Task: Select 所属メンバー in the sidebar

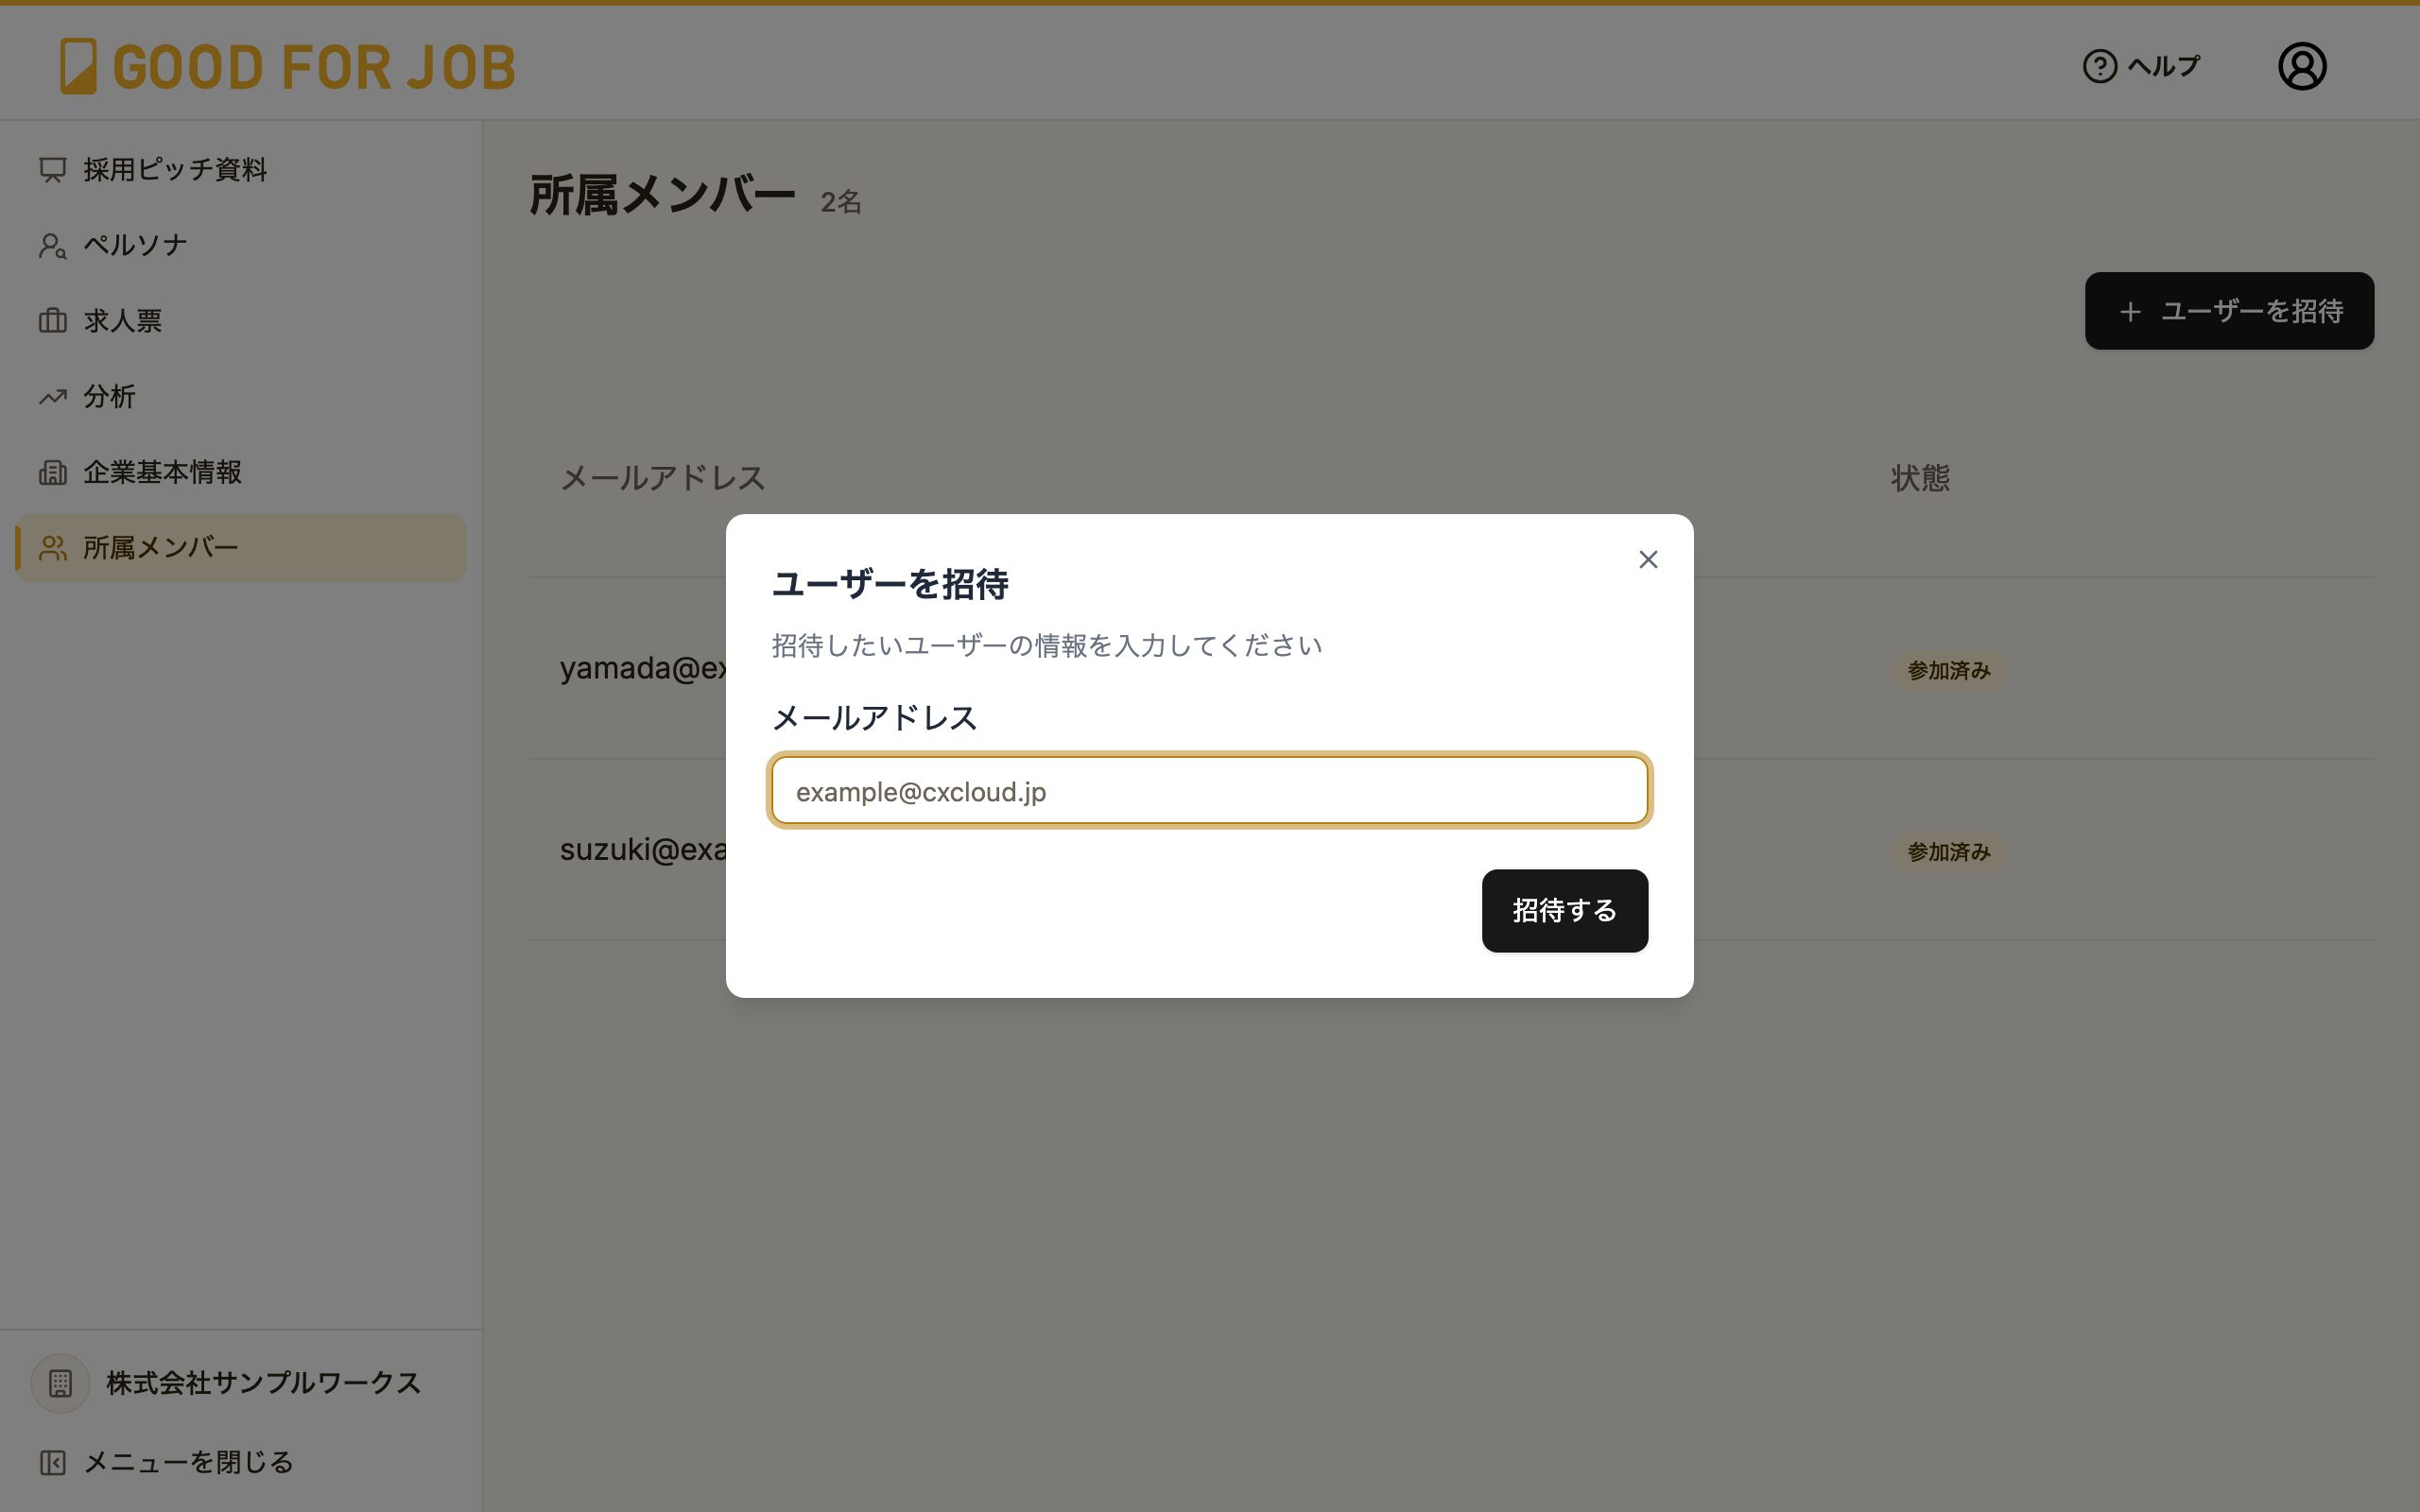Action: pyautogui.click(x=241, y=548)
